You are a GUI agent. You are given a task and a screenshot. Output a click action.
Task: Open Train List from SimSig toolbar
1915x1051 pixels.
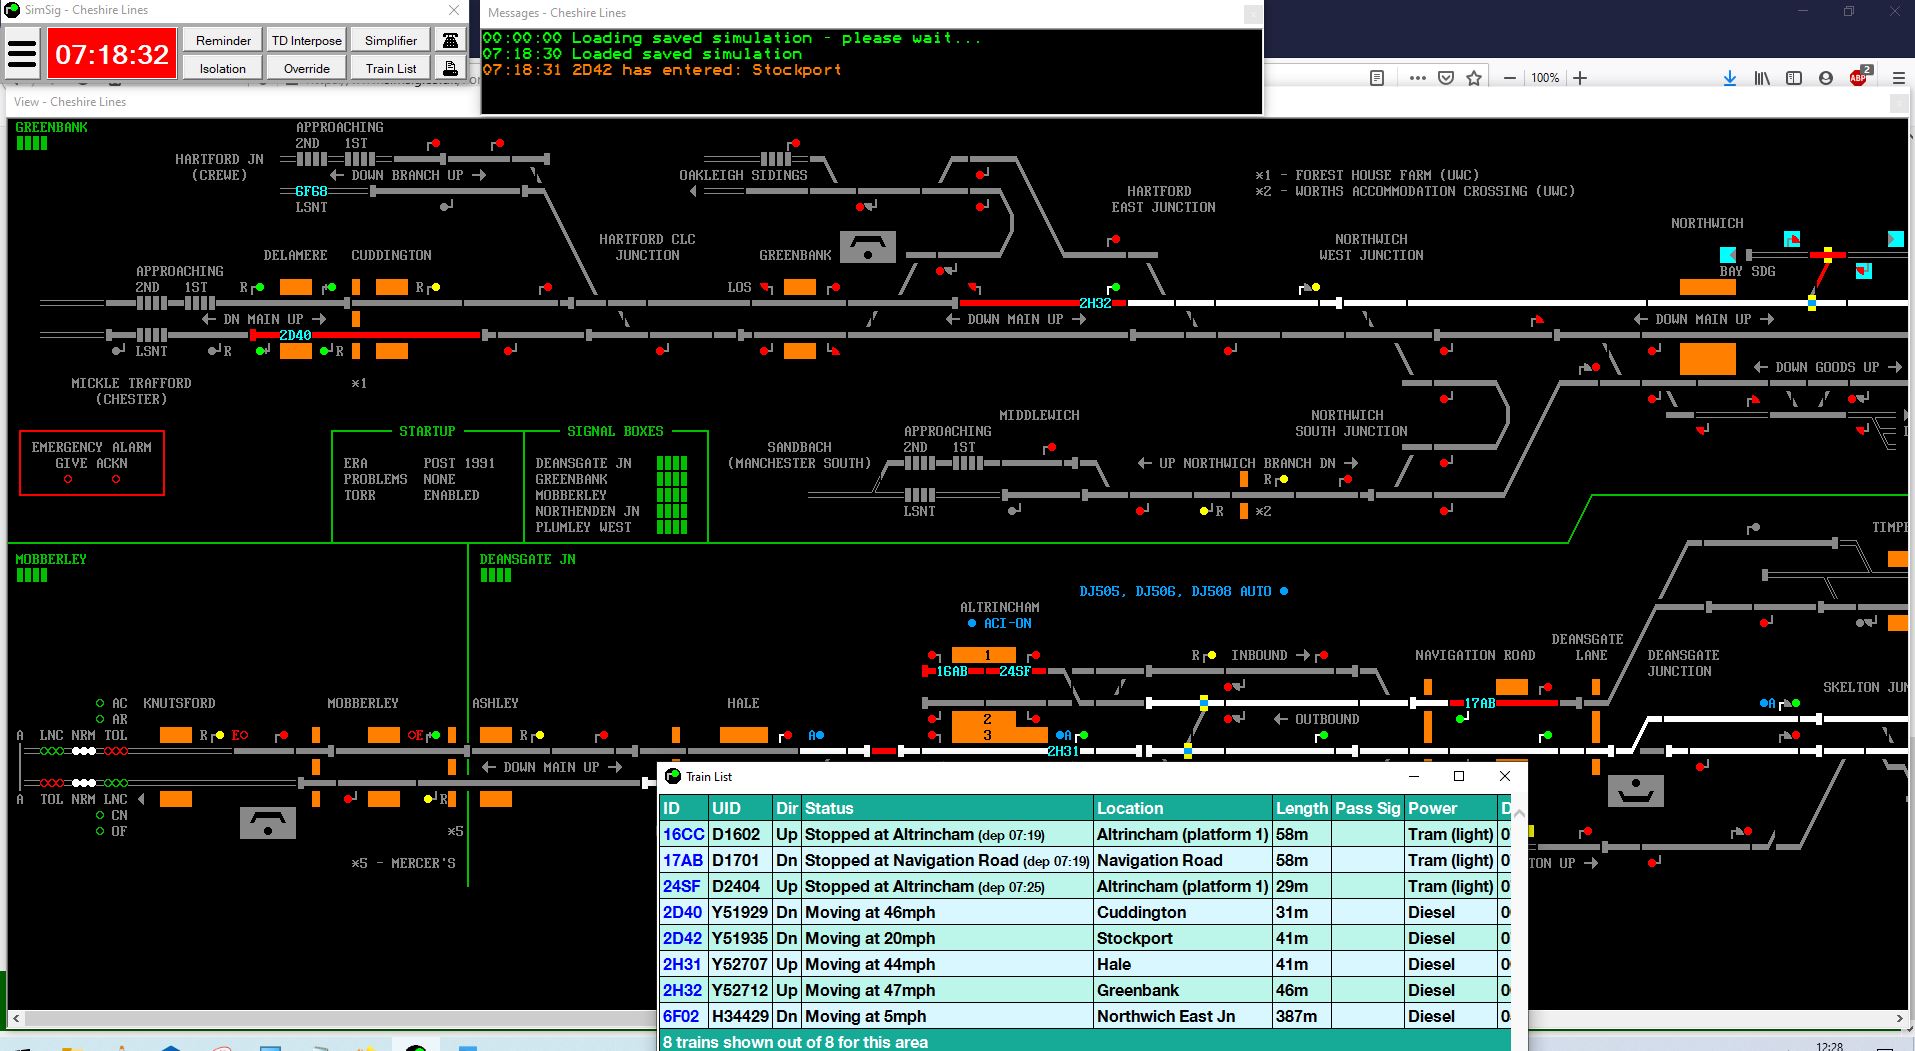point(391,68)
